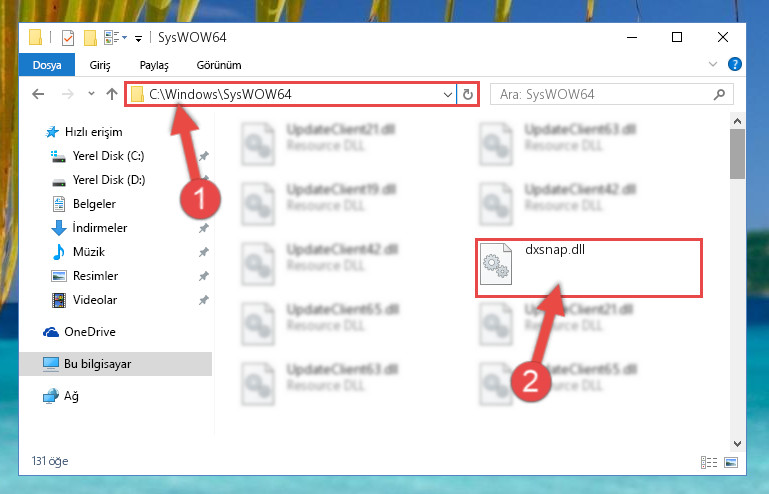Image resolution: width=769 pixels, height=494 pixels.
Task: Expand the ribbon with the chevron
Action: (713, 64)
